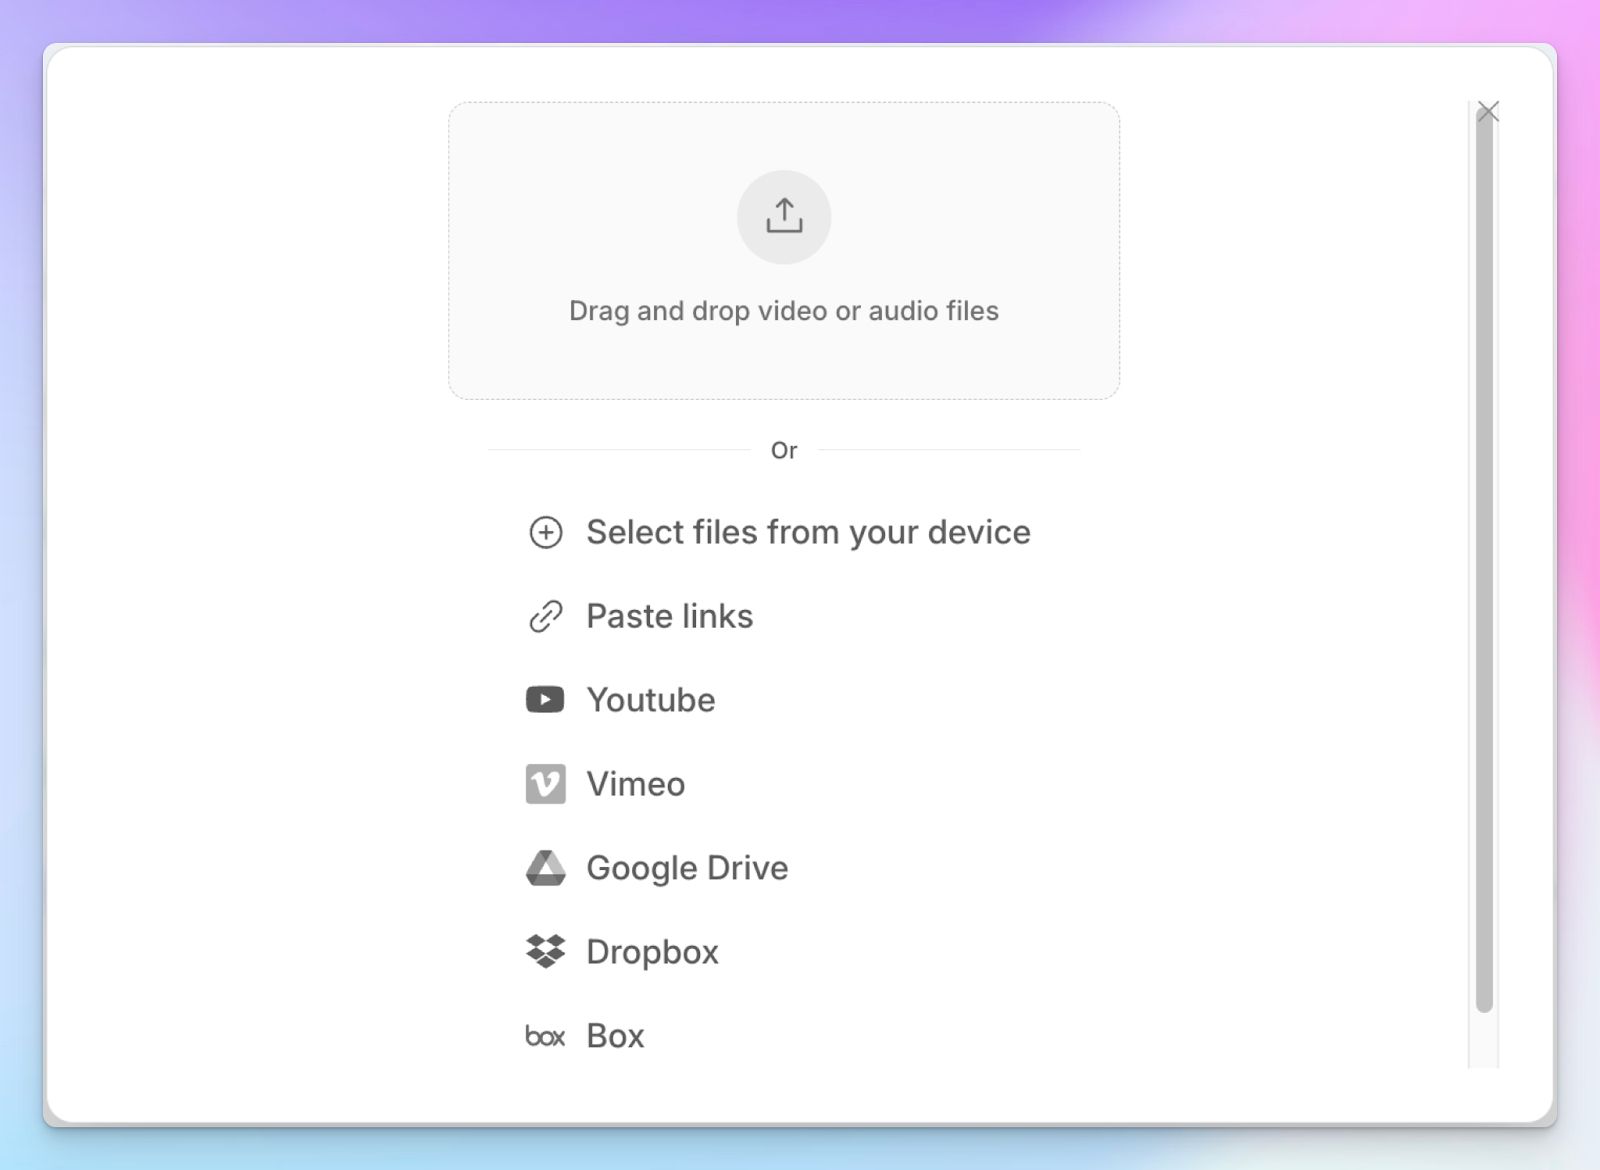Import media from Vimeo
The height and width of the screenshot is (1170, 1600).
(636, 784)
